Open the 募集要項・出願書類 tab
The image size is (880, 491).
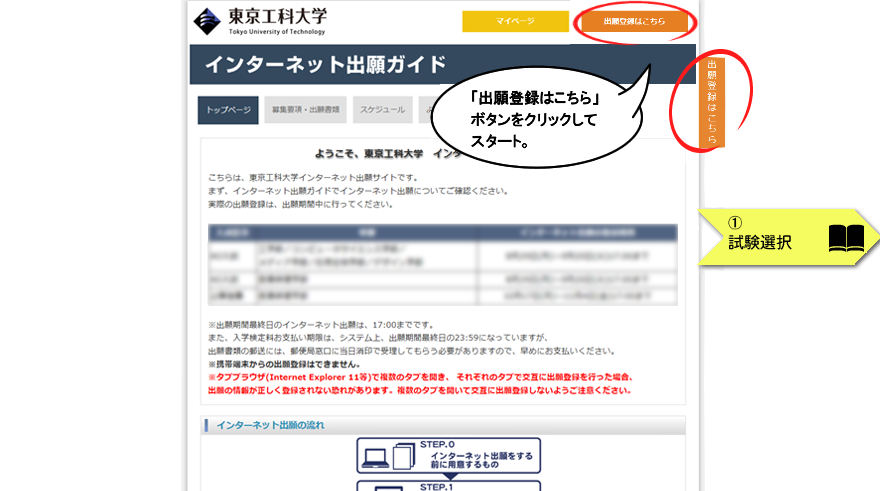305,110
